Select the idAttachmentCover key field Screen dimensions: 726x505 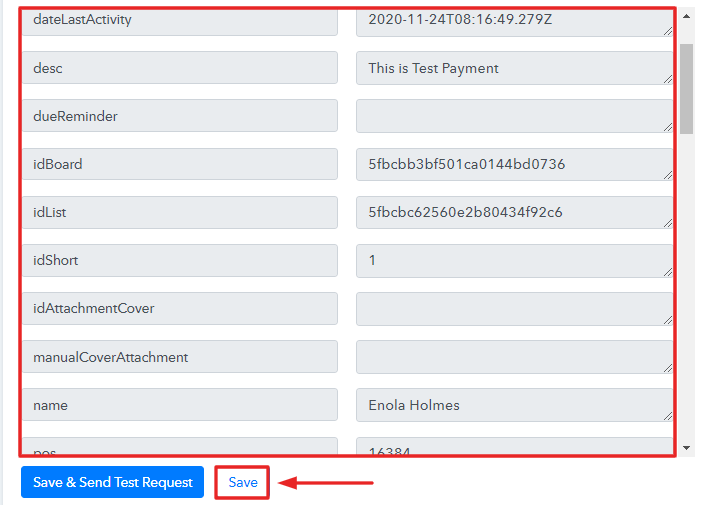(180, 308)
